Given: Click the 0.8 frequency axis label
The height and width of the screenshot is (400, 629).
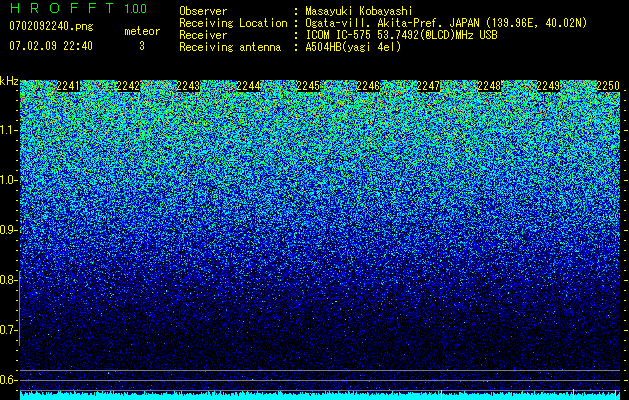Looking at the screenshot, I should (x=8, y=280).
